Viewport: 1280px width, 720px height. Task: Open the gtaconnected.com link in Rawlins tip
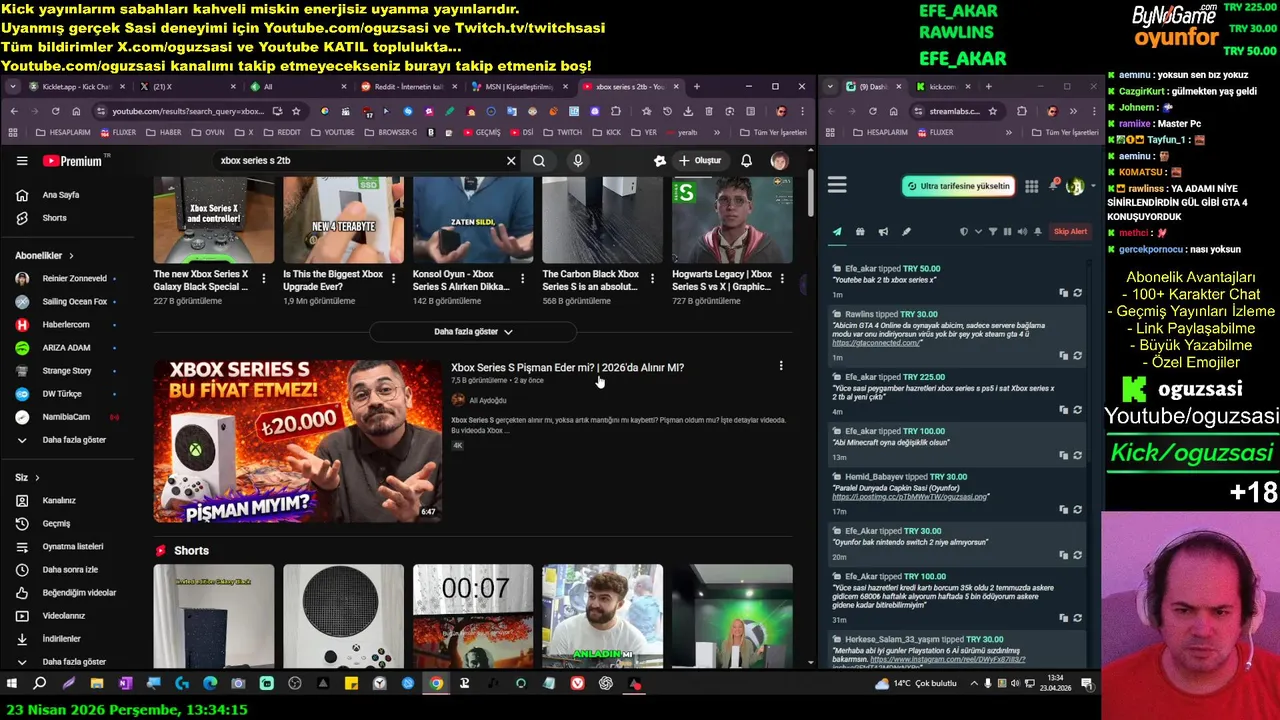tap(877, 343)
